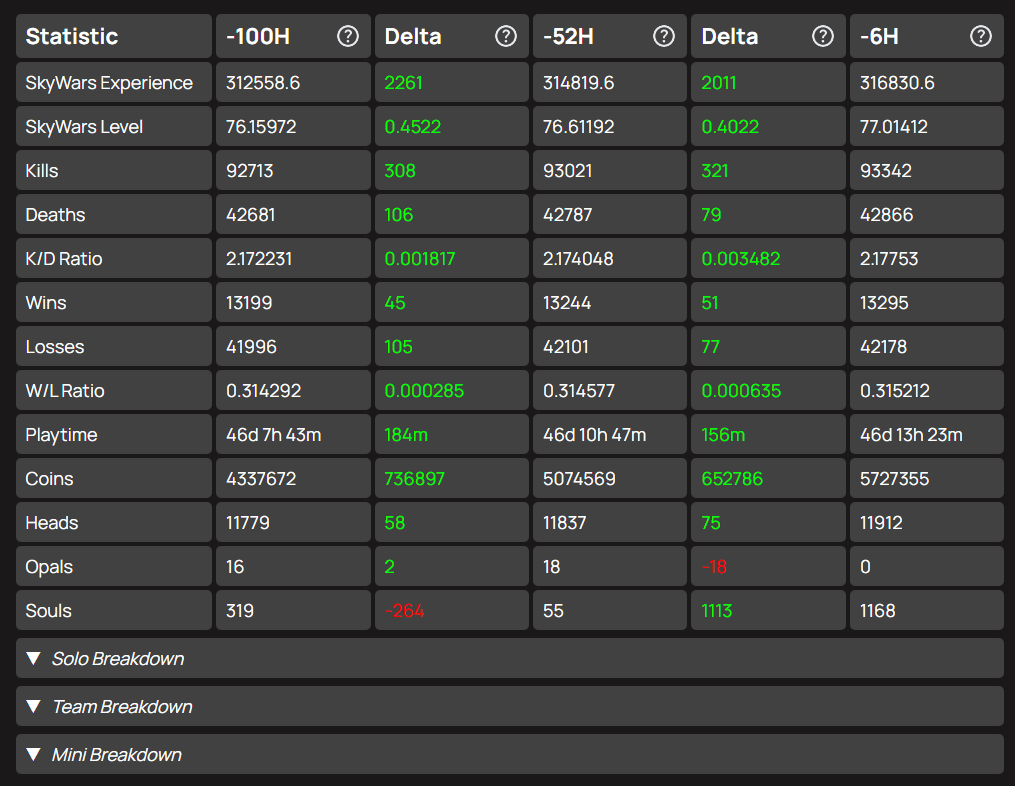Click the red -264 Souls delta
1015x786 pixels.
coord(404,611)
